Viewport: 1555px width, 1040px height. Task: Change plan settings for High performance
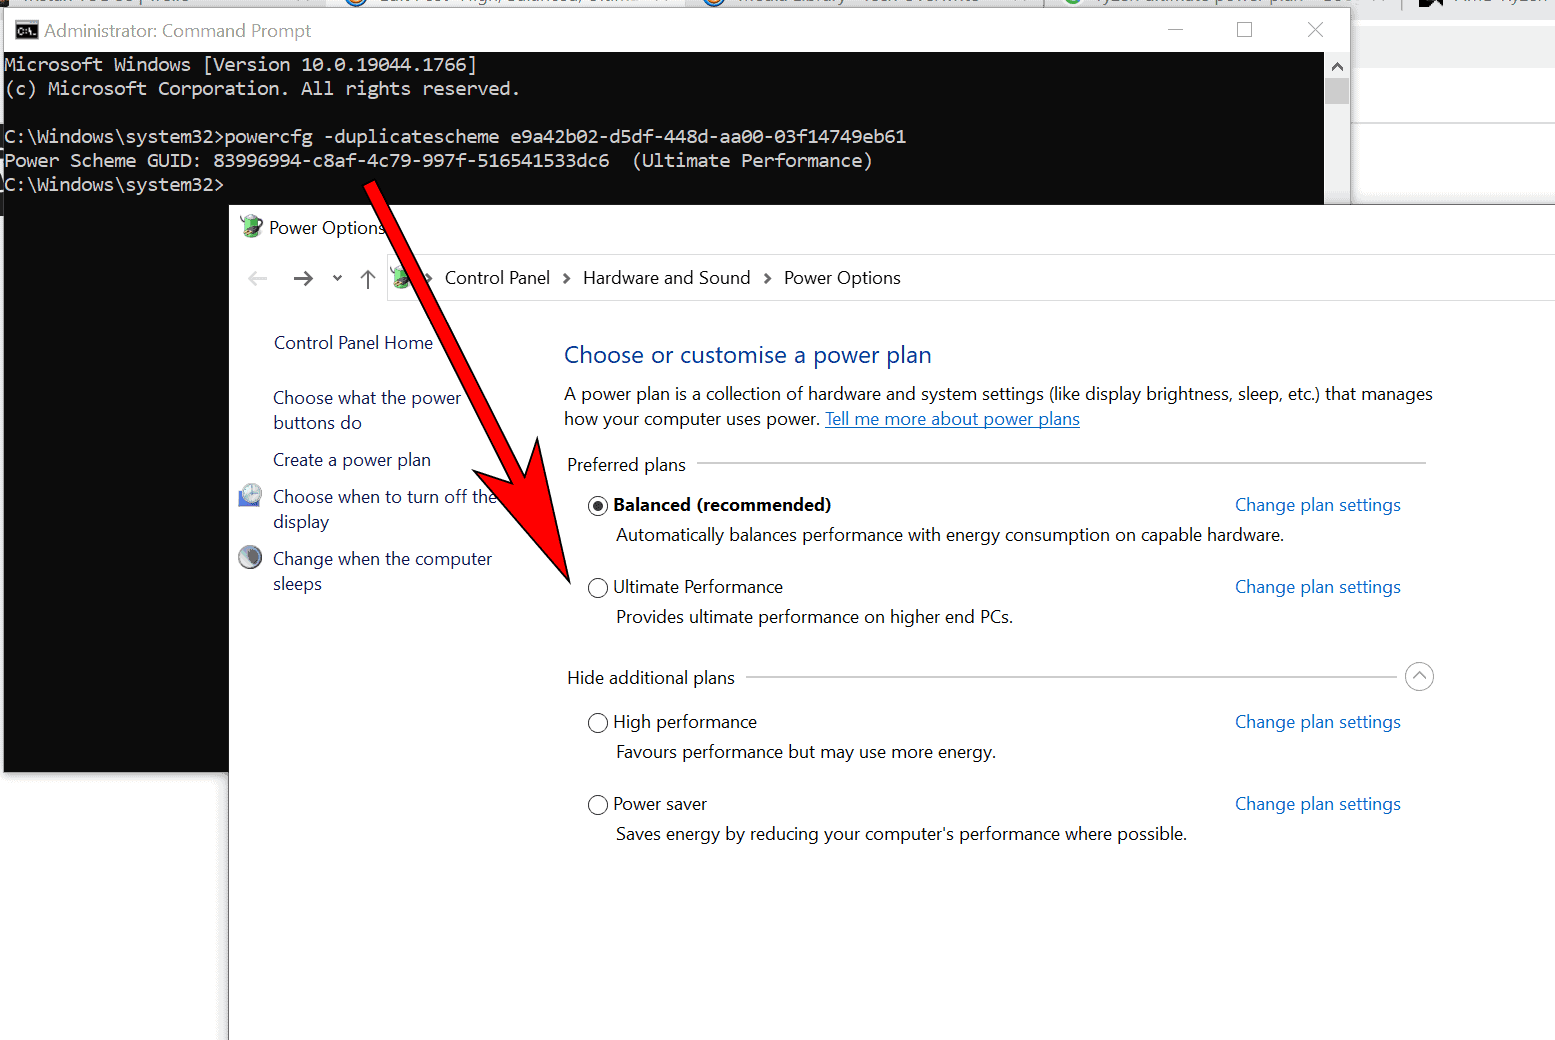pyautogui.click(x=1317, y=722)
